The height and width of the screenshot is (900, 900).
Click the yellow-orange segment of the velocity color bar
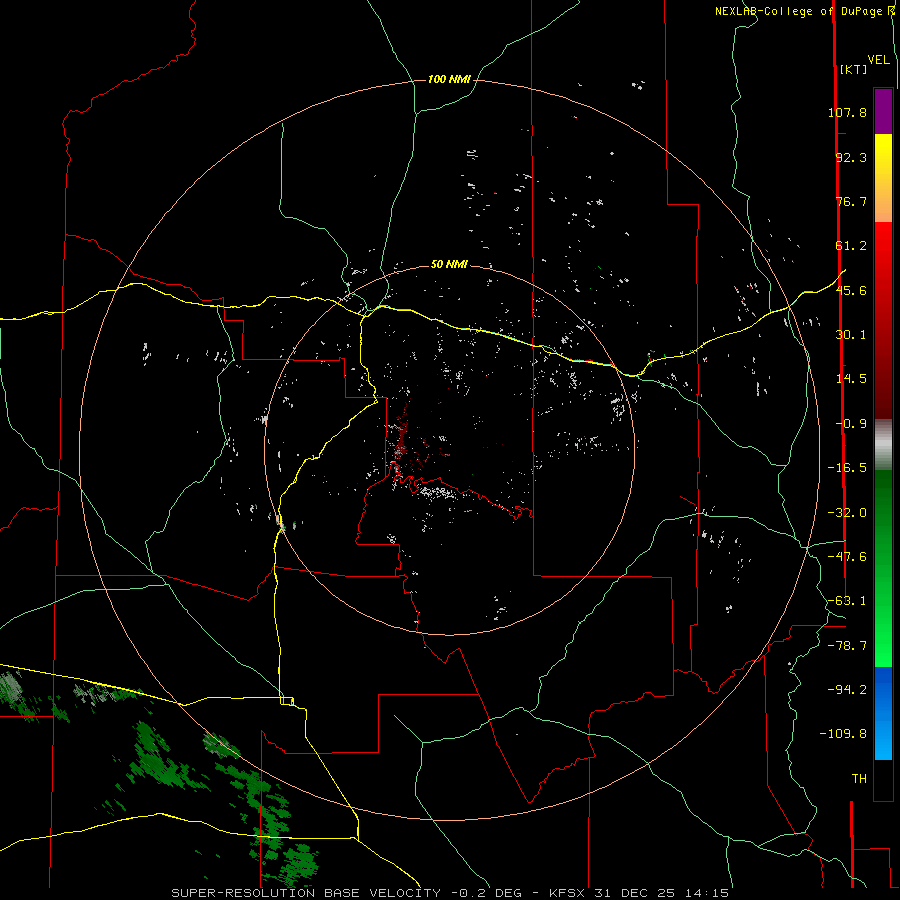(883, 178)
